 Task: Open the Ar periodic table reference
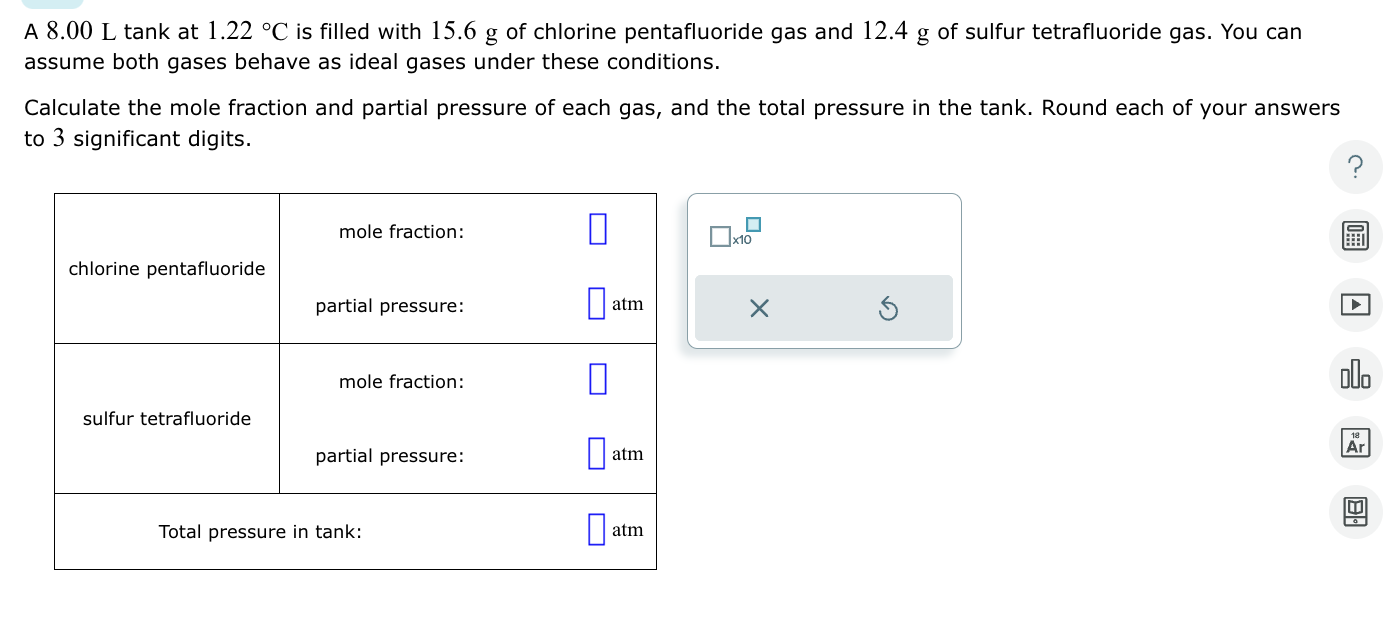(1355, 443)
